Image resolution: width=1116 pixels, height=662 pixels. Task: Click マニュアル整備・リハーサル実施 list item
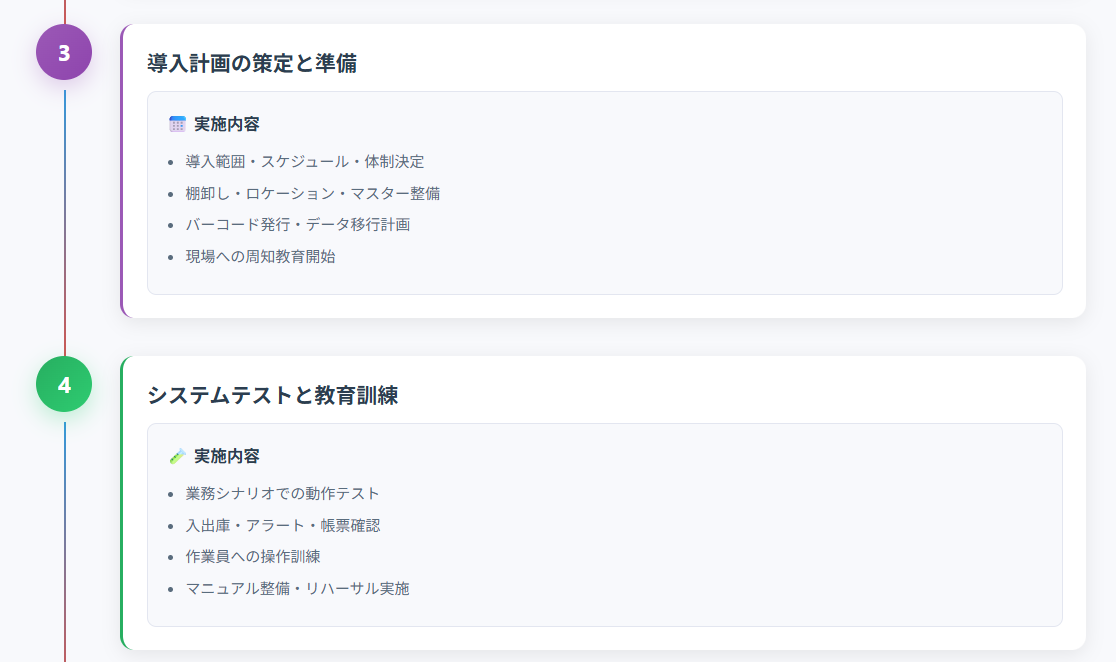pos(298,588)
